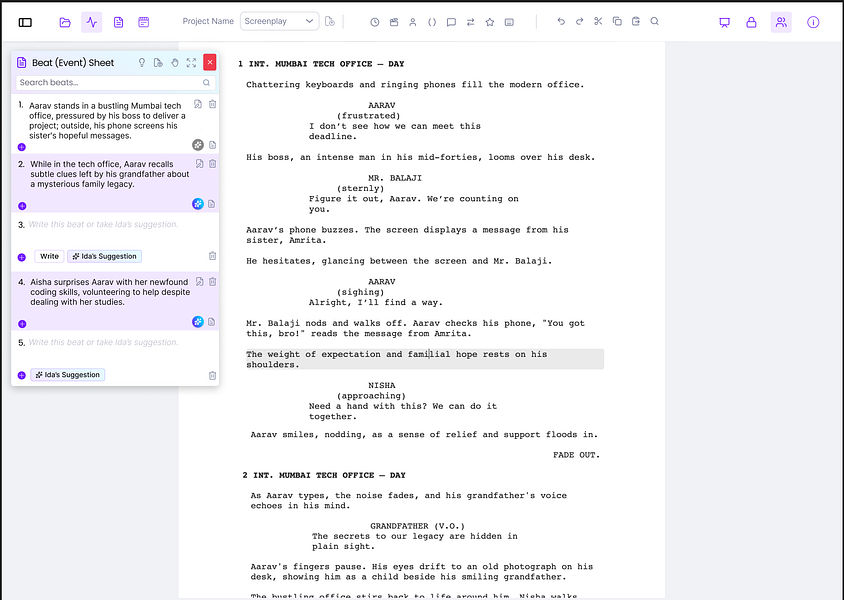Toggle the left sidebar panel icon
This screenshot has height=600, width=844.
pos(25,22)
